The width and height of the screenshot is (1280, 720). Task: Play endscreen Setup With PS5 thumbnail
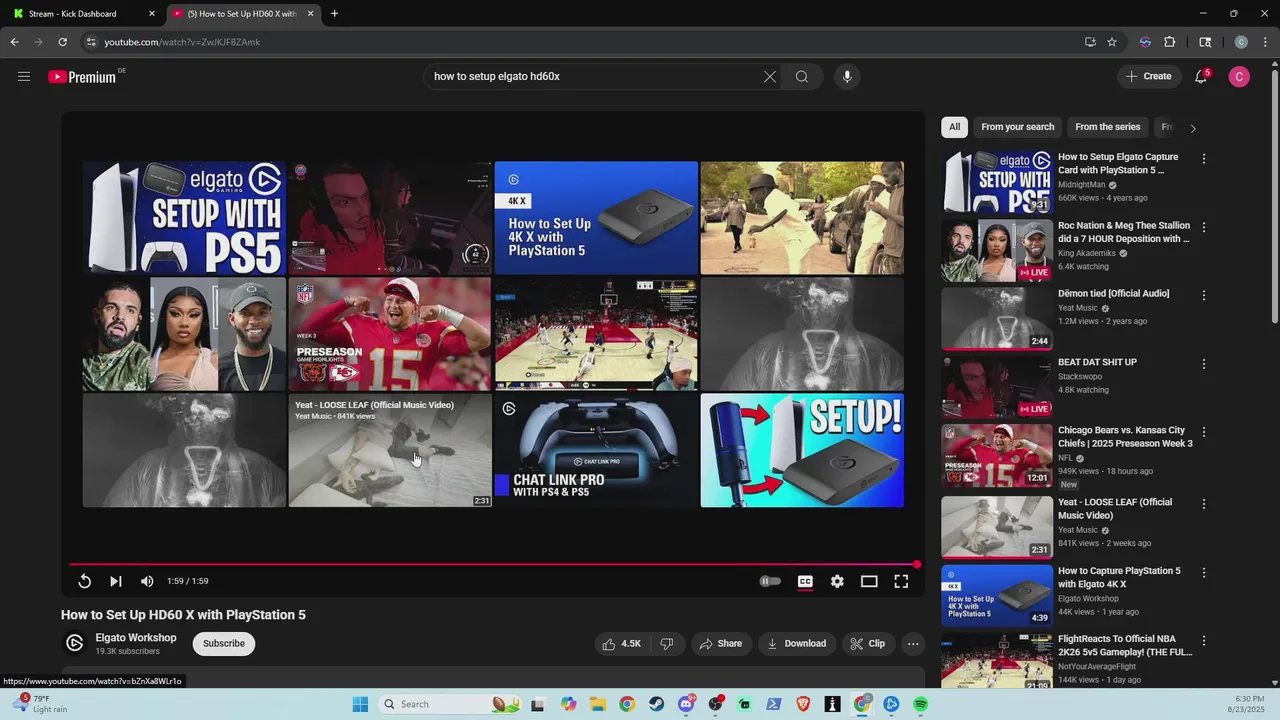[184, 218]
